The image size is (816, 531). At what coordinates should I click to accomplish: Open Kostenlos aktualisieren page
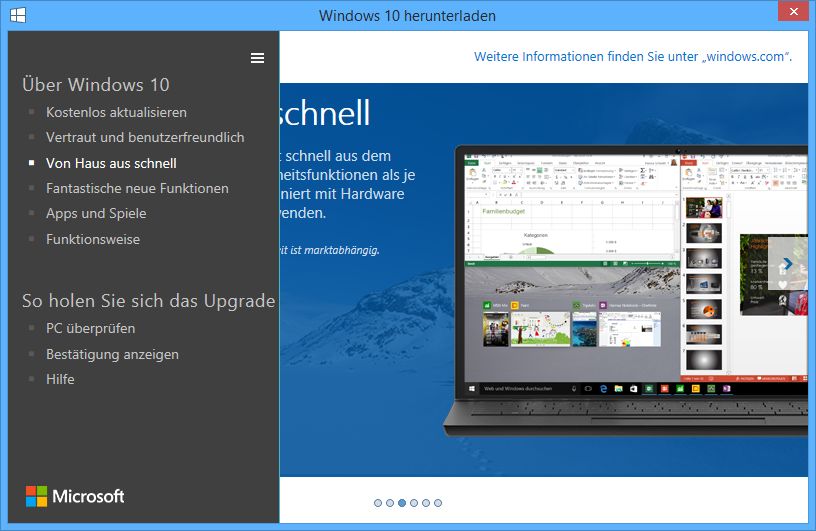(x=116, y=112)
